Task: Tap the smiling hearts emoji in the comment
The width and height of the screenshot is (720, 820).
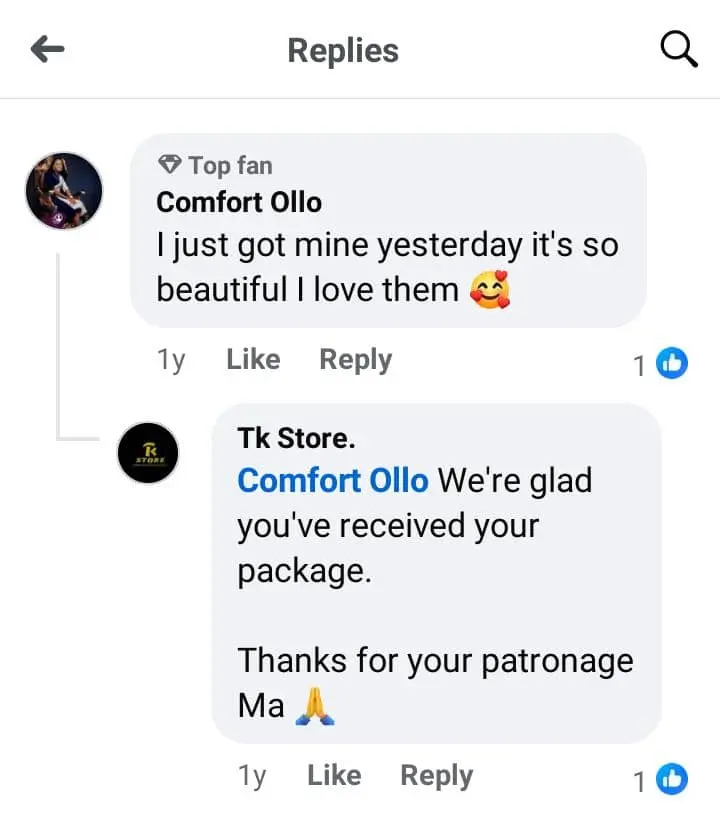Action: [x=488, y=290]
